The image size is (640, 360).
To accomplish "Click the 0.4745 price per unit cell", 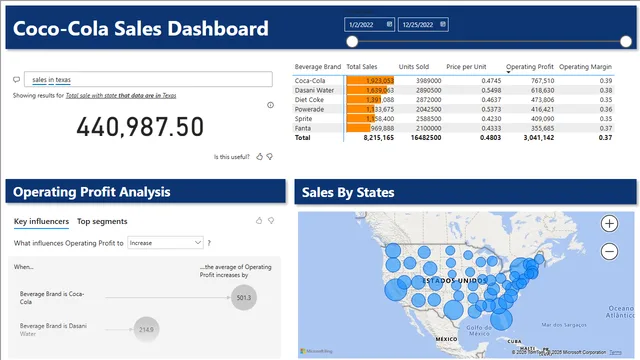I will (491, 80).
